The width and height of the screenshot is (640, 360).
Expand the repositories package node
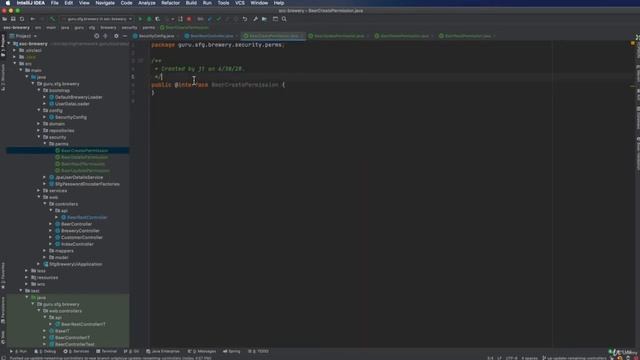point(39,131)
